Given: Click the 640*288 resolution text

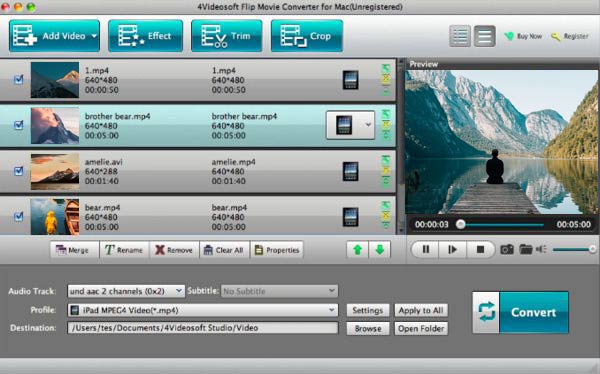Looking at the screenshot, I should coord(101,171).
